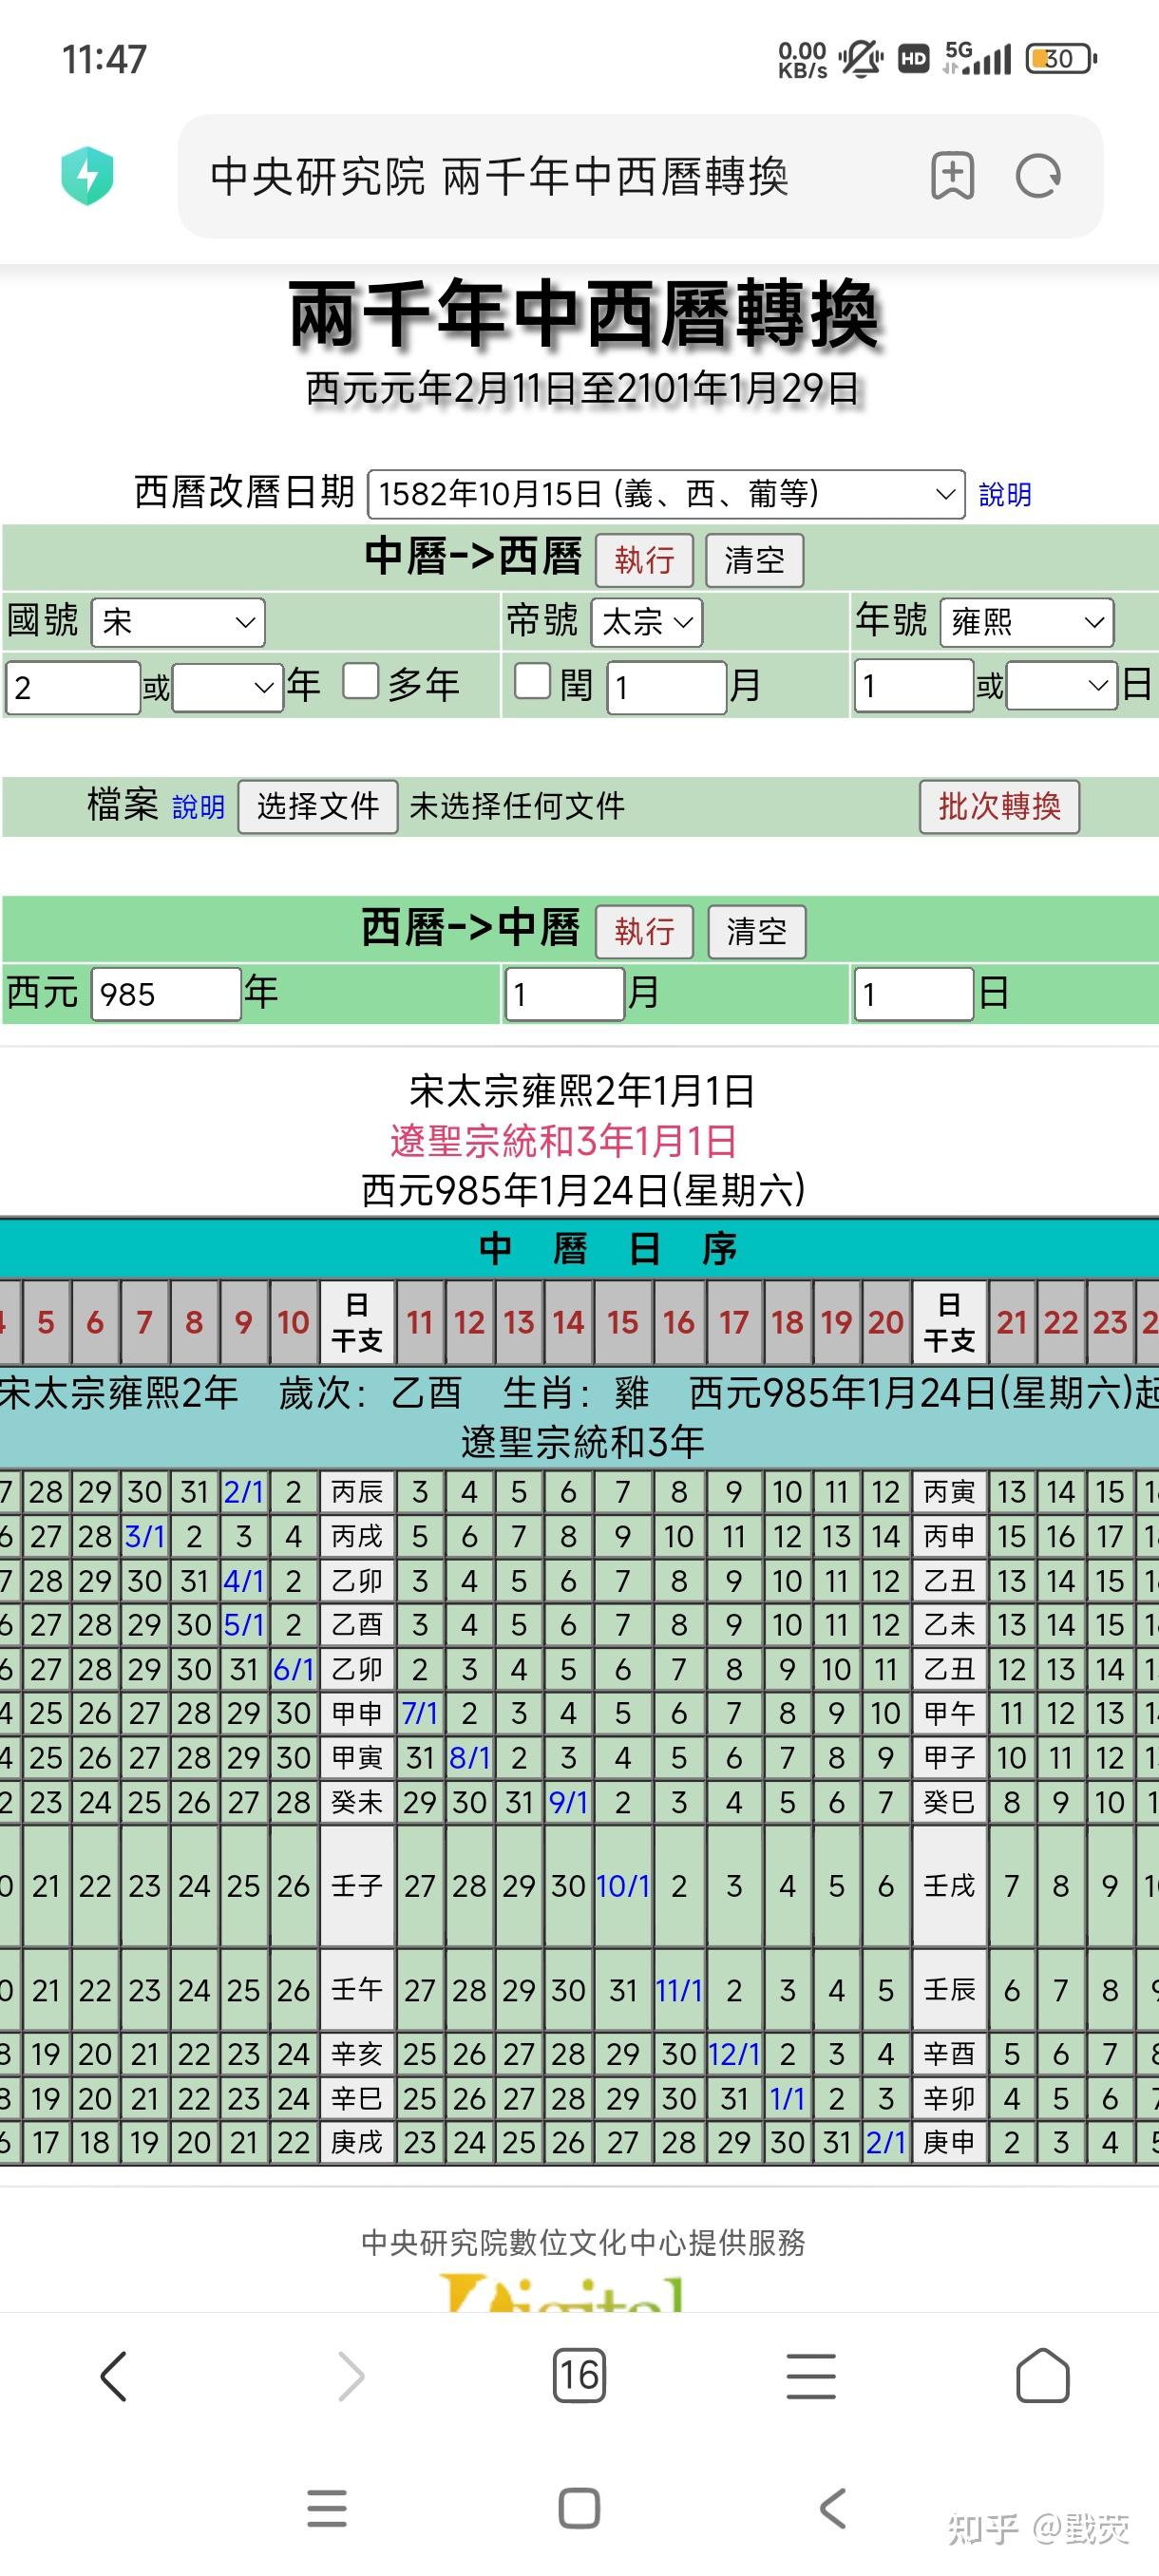Open 年號 dropdown showing 雍熙
Viewport: 1159px width, 2576px height.
[1027, 623]
